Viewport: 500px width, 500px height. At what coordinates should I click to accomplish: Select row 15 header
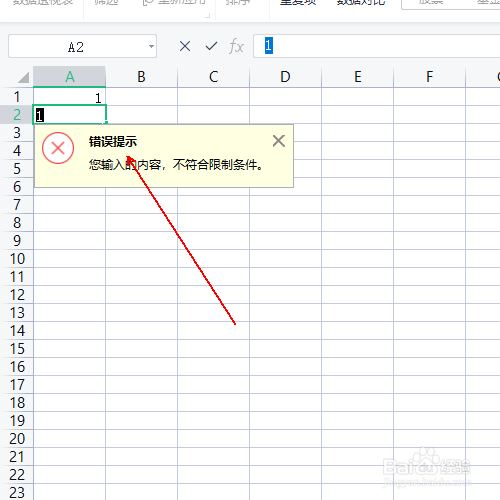point(17,349)
